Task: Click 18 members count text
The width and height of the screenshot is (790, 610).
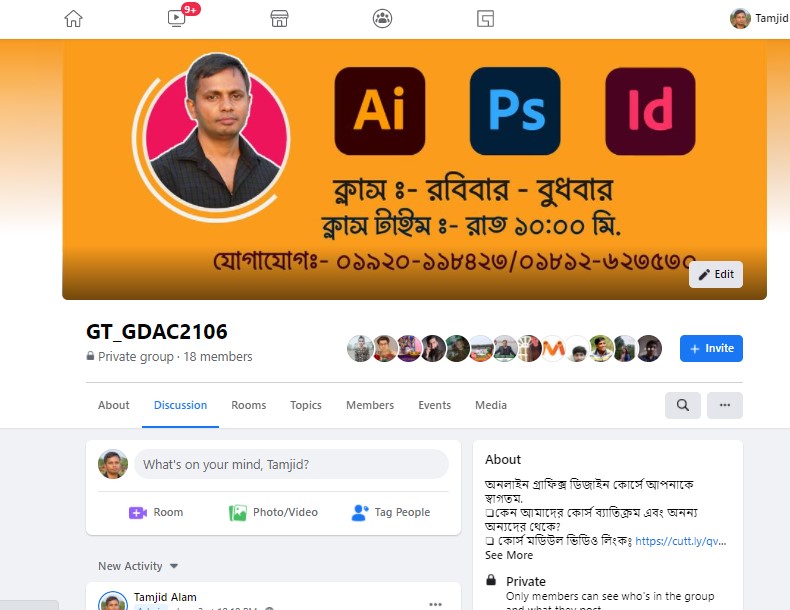Action: pos(218,357)
